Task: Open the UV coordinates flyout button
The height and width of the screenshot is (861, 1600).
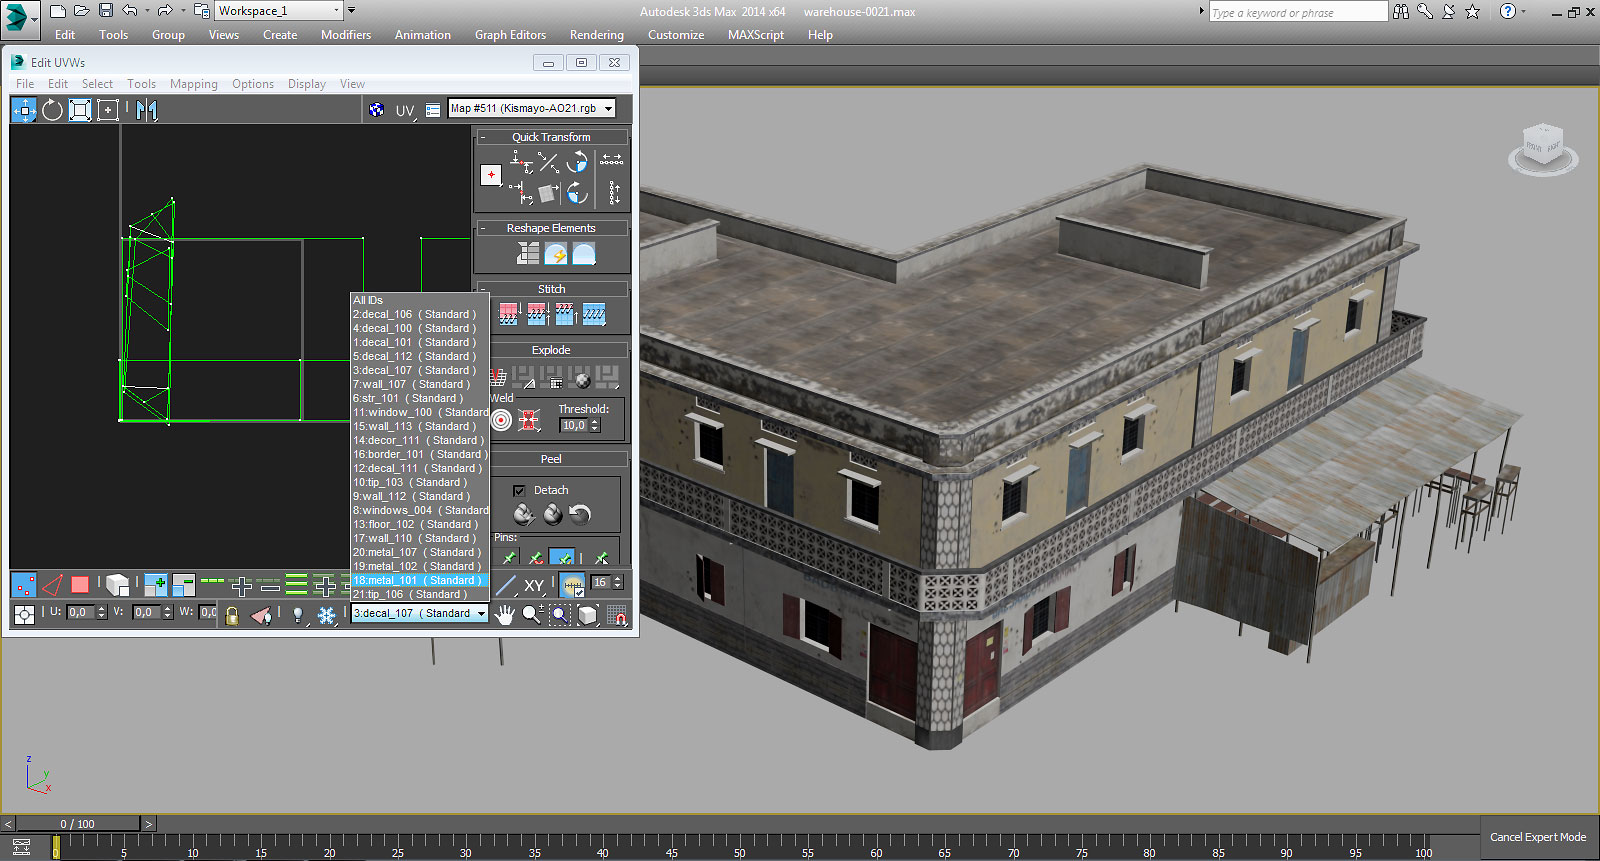Action: point(405,110)
